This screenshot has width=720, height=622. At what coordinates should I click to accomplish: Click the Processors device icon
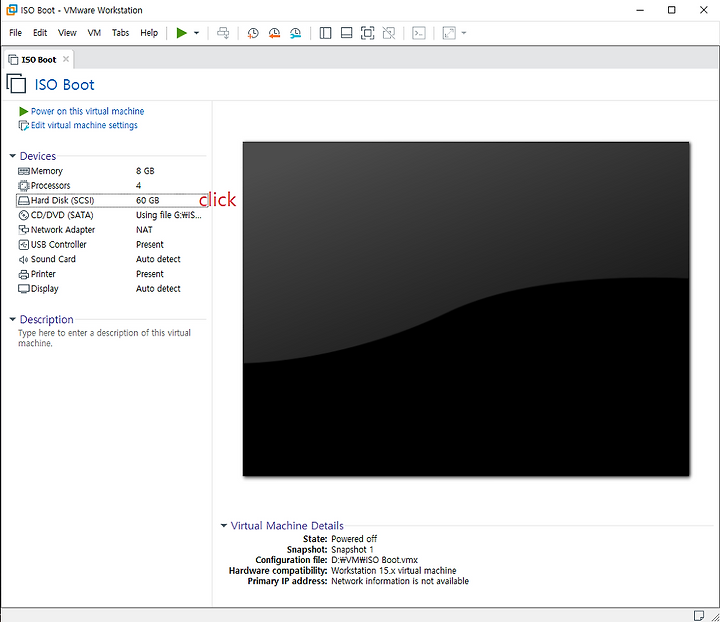pos(24,185)
